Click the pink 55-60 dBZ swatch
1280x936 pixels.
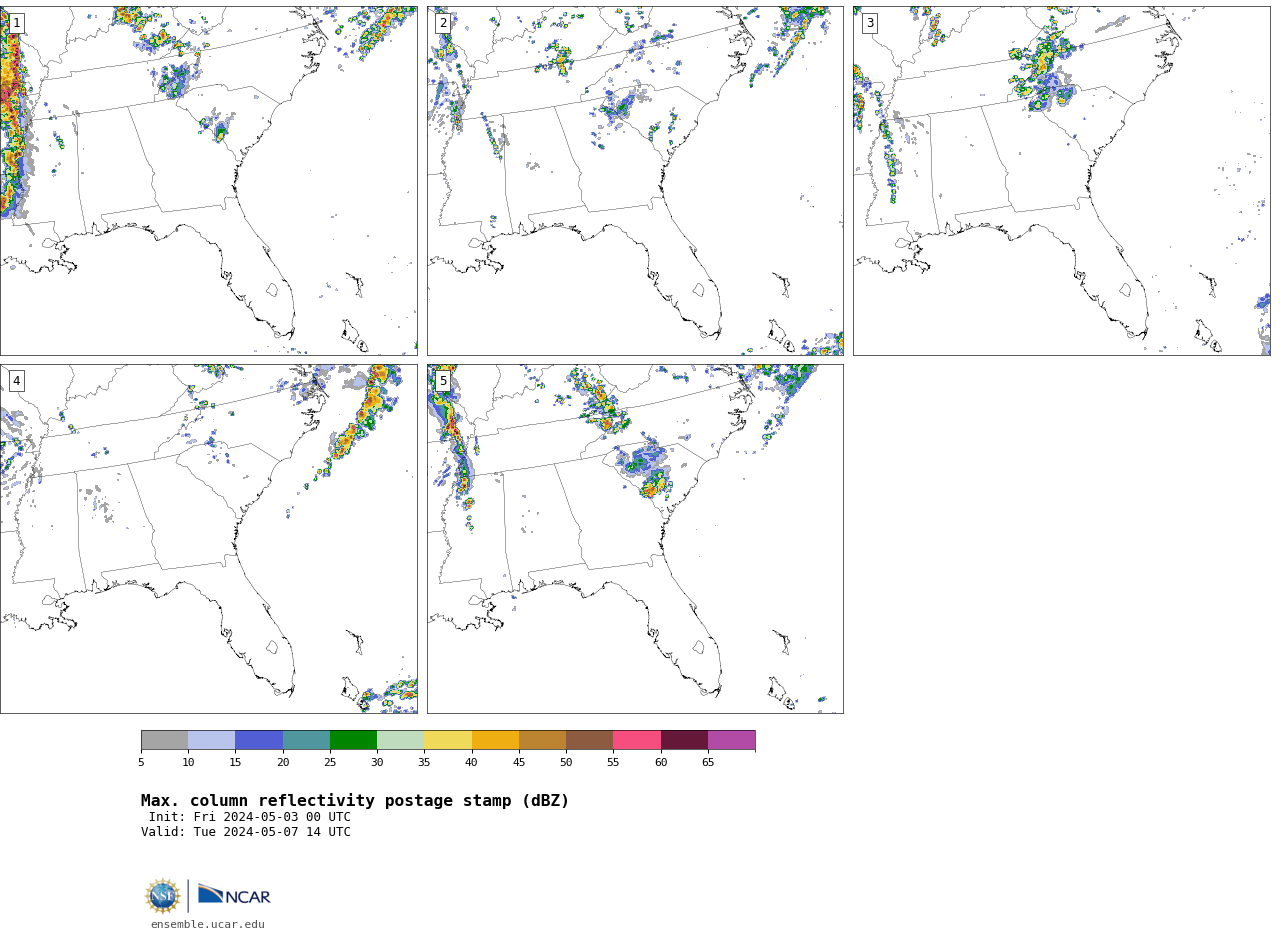tap(637, 740)
